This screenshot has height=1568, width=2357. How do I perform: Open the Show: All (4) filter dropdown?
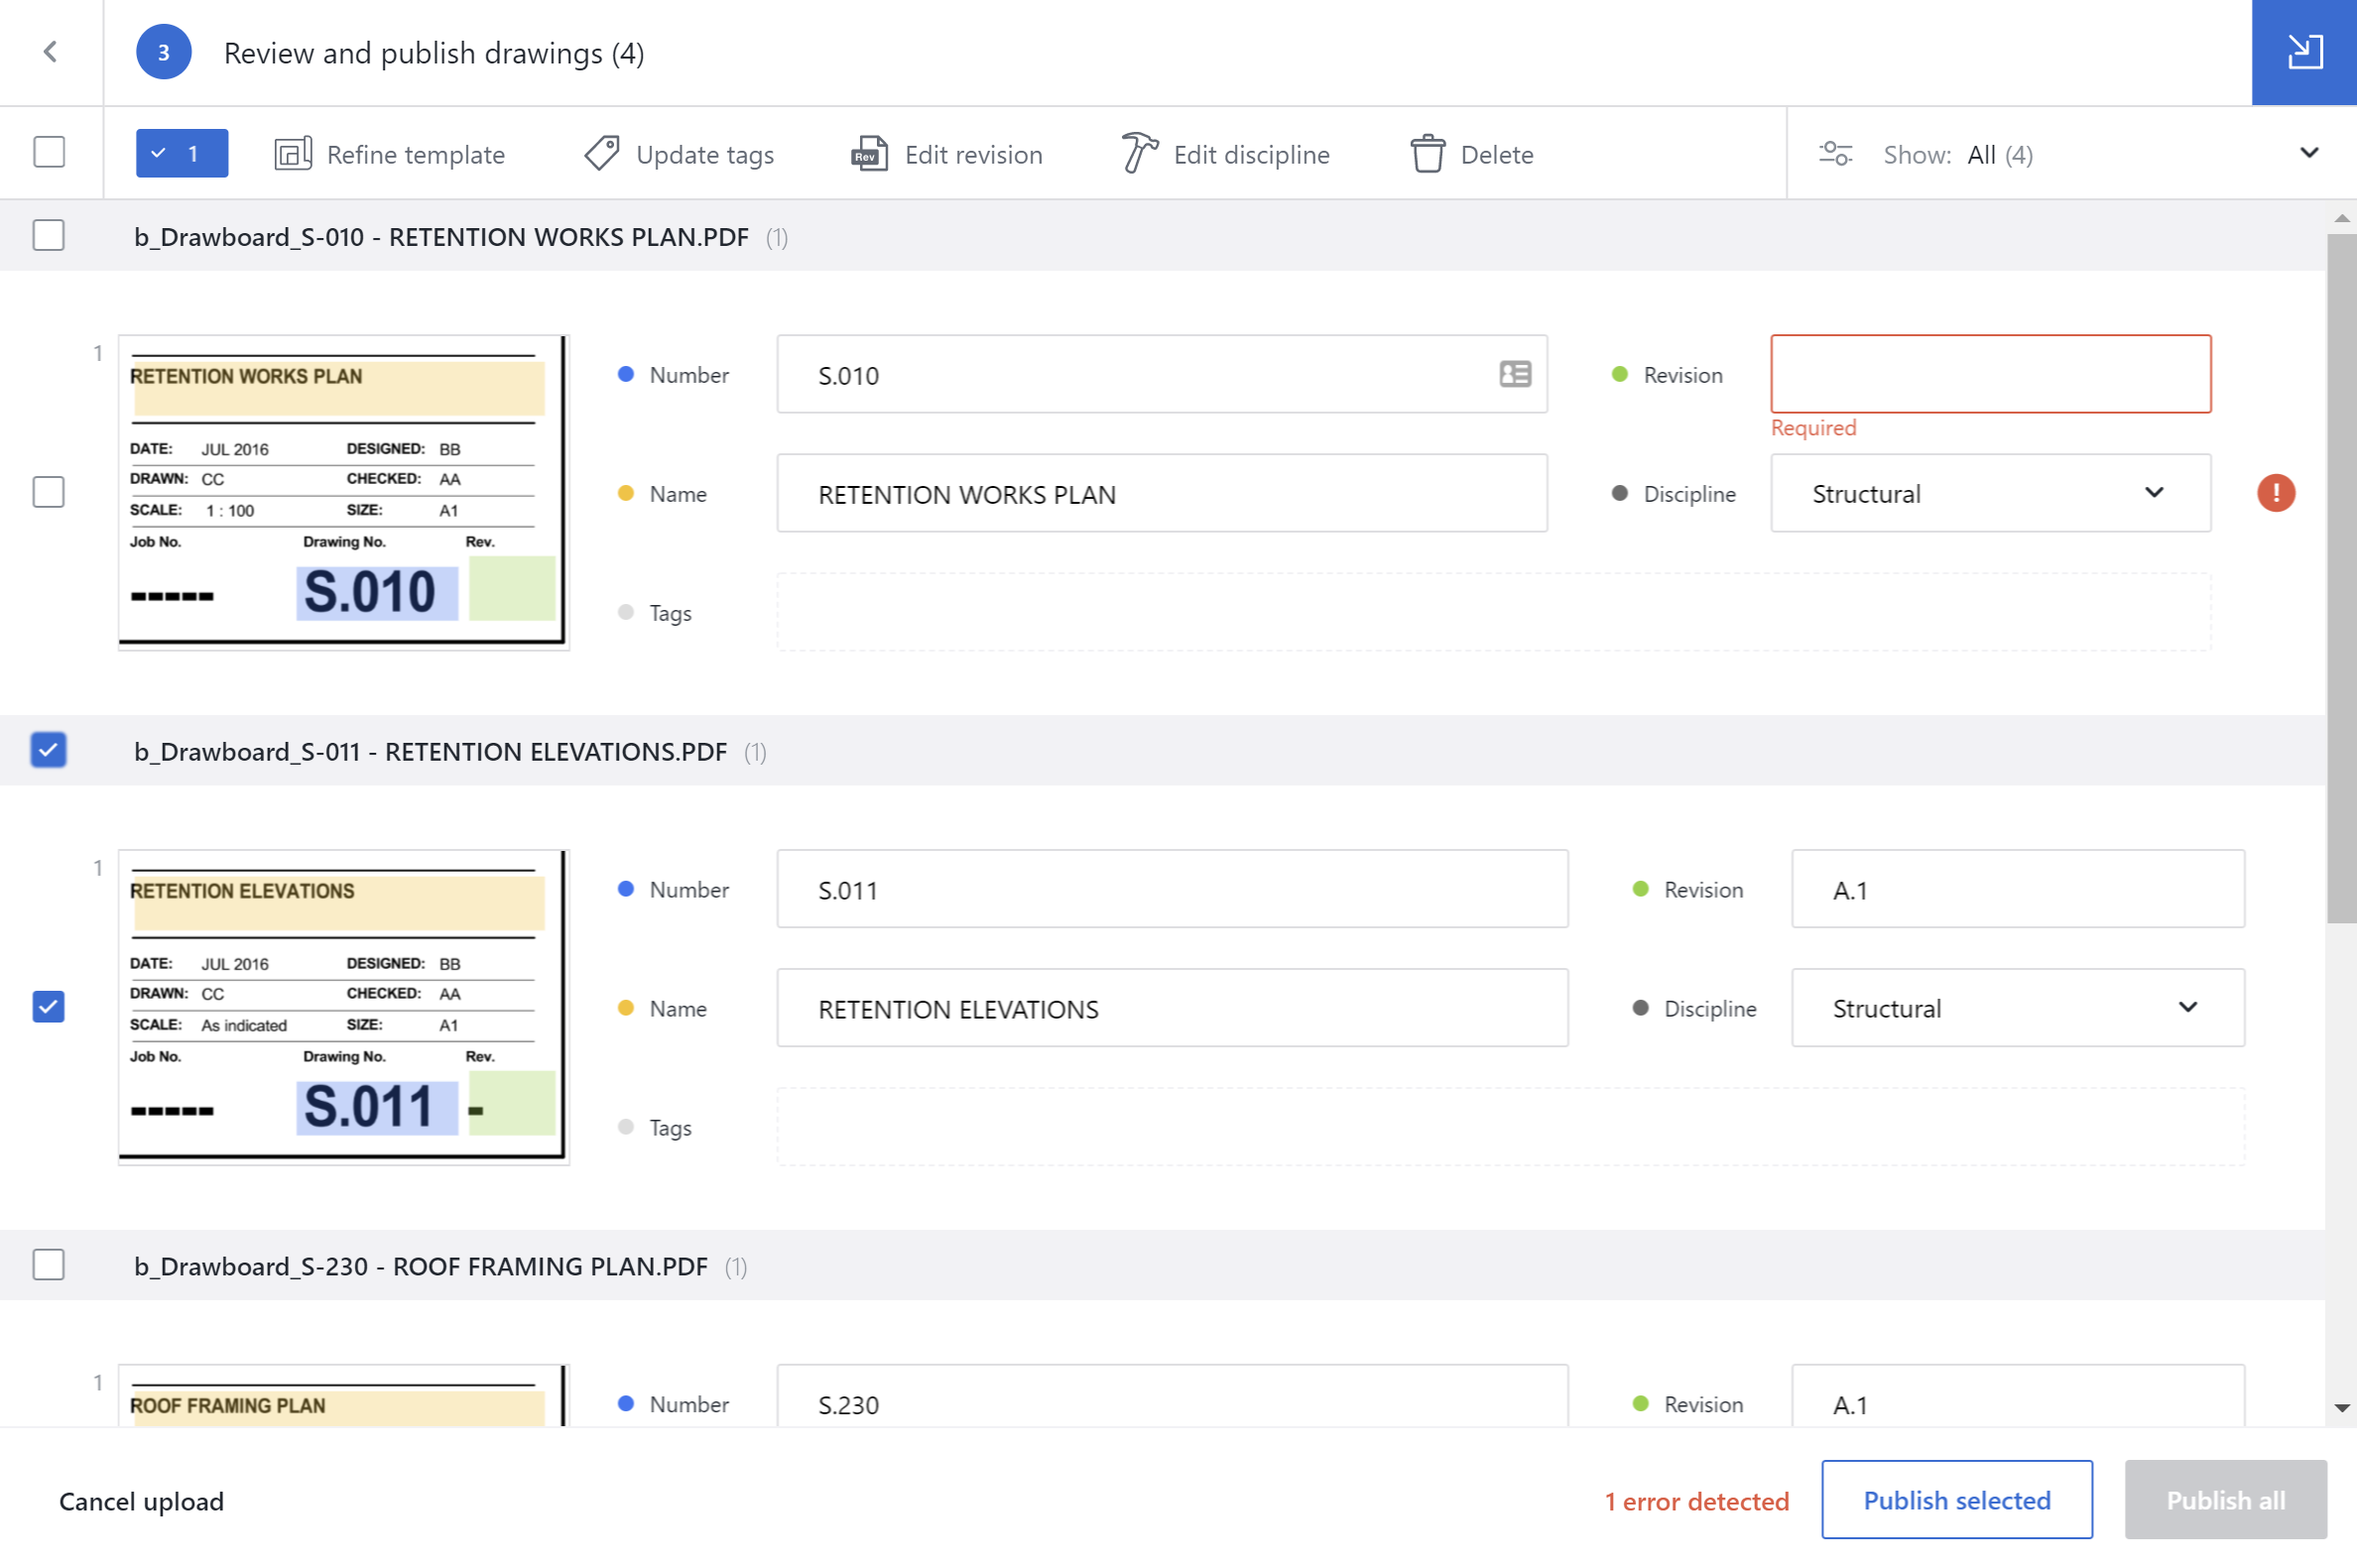pyautogui.click(x=2070, y=154)
